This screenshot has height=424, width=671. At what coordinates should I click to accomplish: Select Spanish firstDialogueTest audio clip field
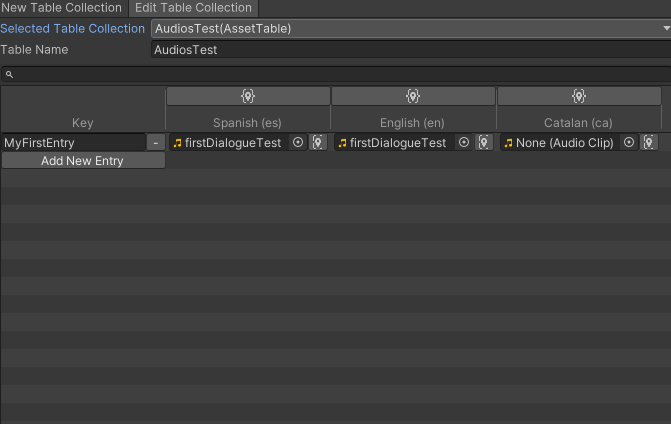(227, 143)
